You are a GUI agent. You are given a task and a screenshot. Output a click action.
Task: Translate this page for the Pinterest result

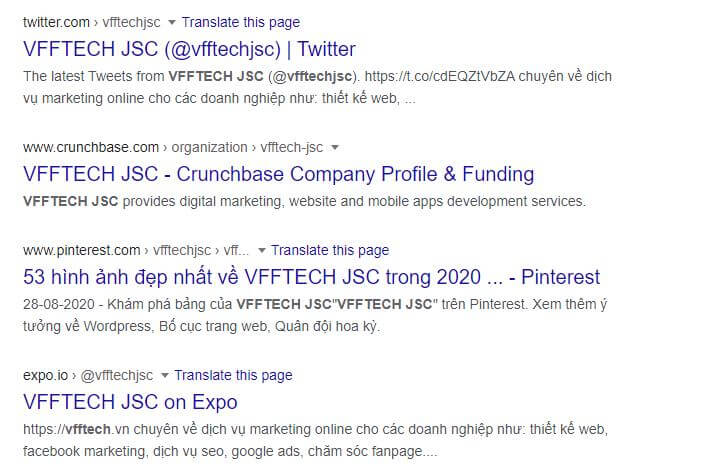tap(330, 251)
